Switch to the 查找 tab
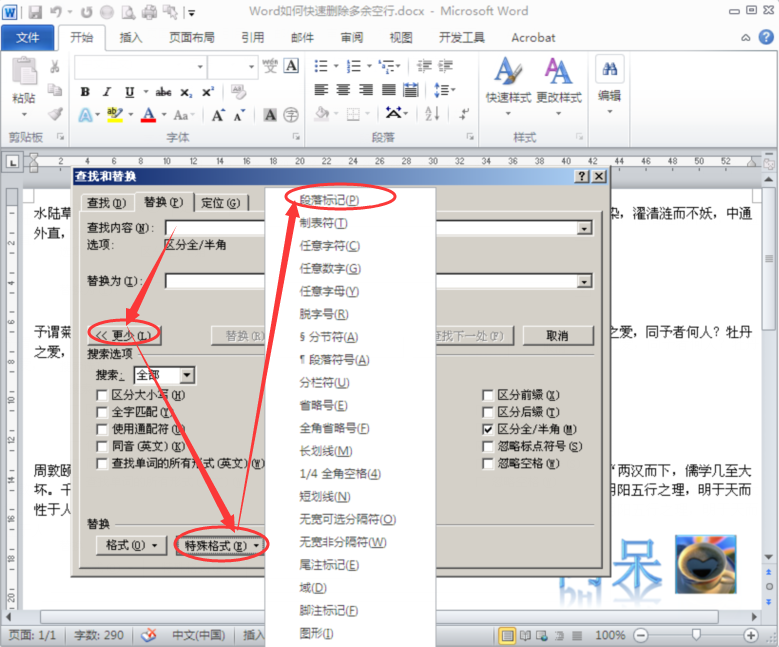This screenshot has height=647, width=779. pyautogui.click(x=106, y=203)
